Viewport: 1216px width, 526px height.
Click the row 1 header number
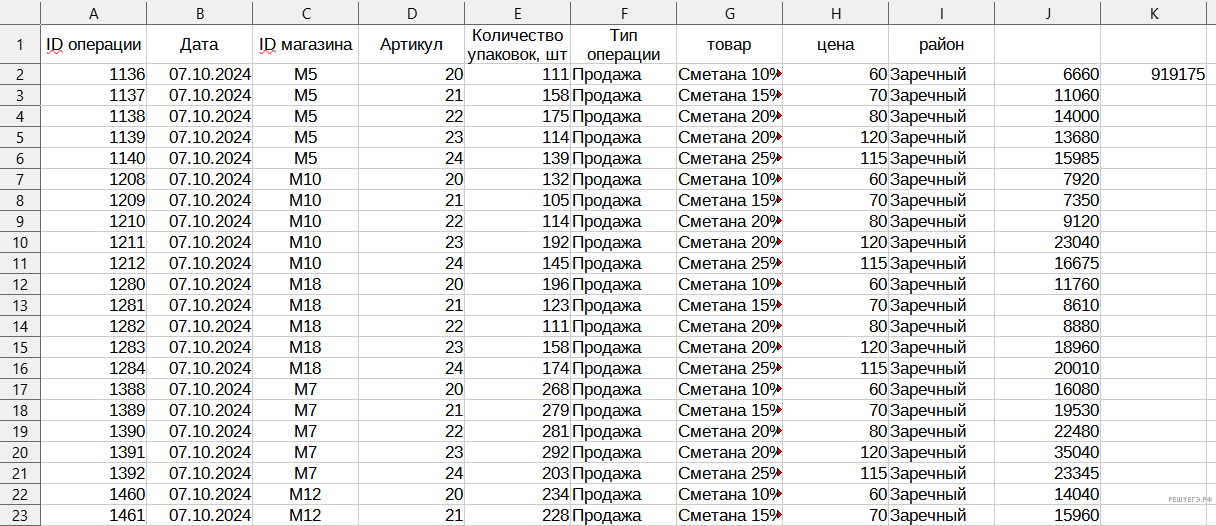point(20,45)
